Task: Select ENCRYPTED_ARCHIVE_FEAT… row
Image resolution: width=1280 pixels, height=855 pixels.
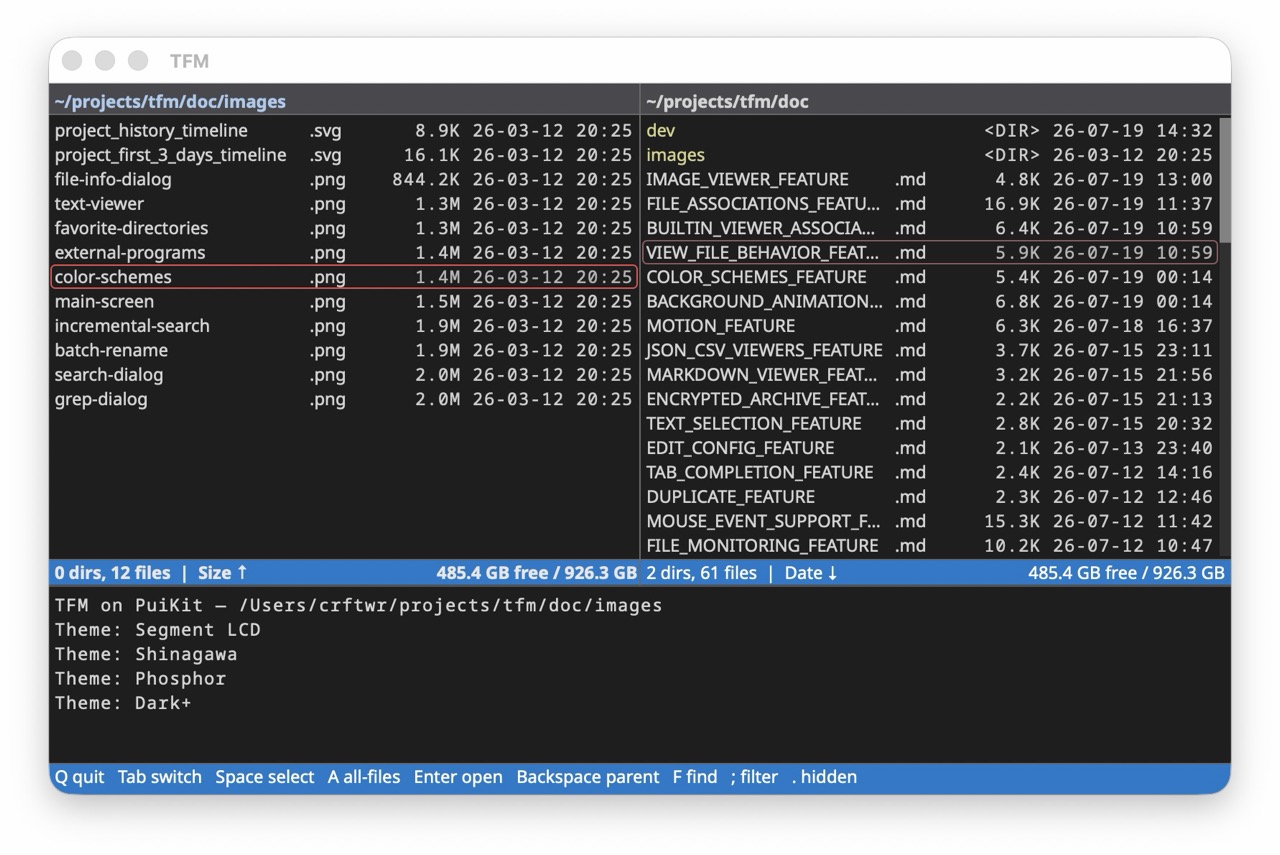Action: pos(930,399)
